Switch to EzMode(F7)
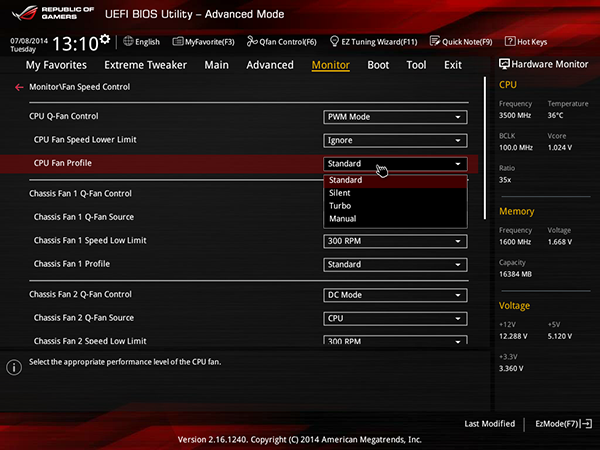Screen dimensions: 600x450 point(563,424)
